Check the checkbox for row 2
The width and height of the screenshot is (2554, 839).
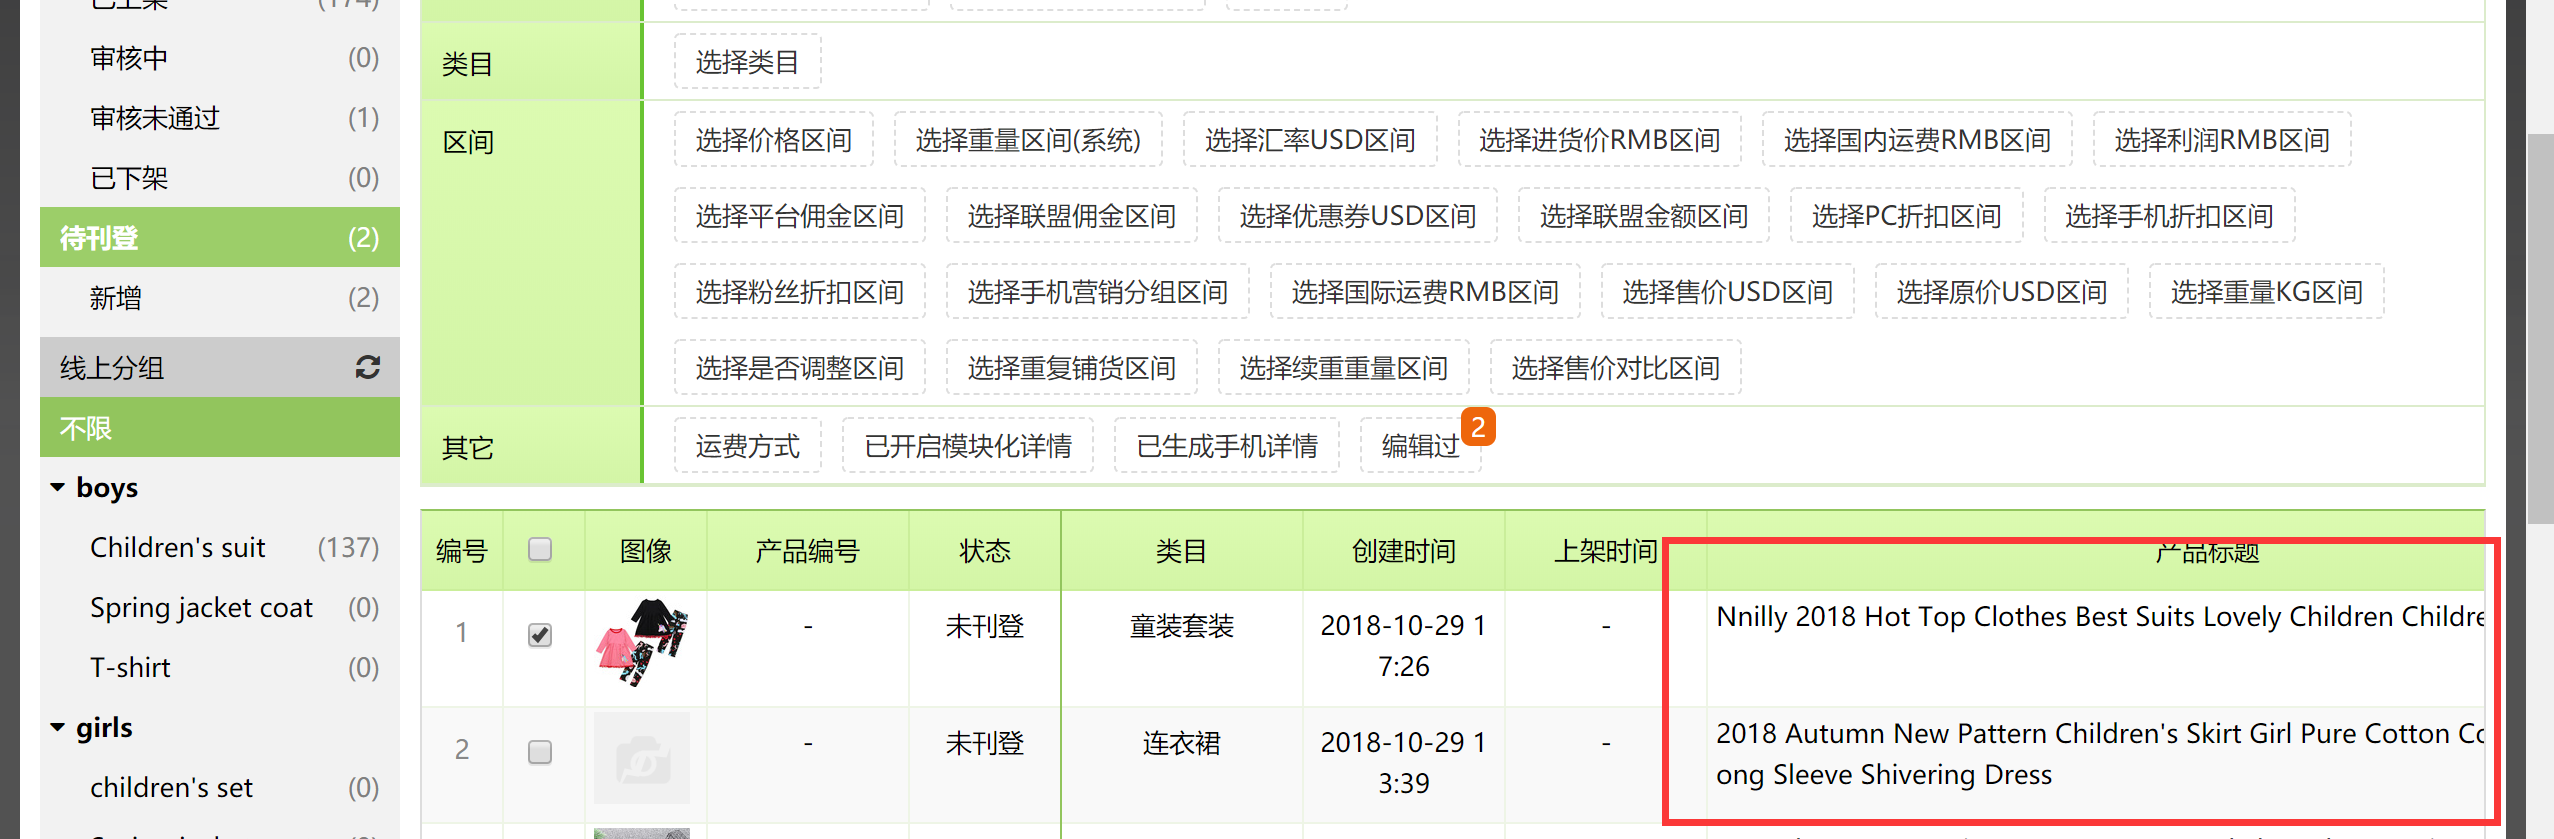point(540,751)
